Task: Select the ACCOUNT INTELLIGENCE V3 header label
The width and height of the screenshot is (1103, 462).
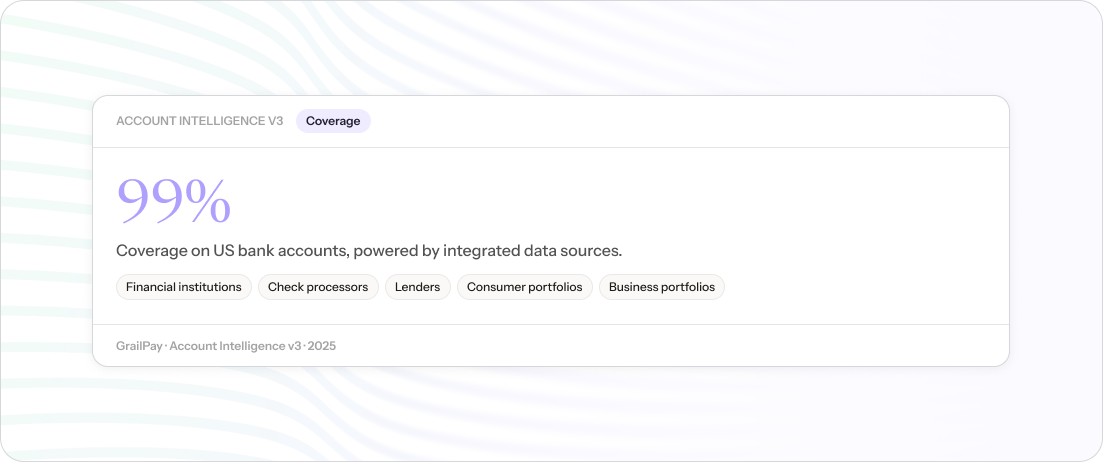Action: [x=199, y=121]
